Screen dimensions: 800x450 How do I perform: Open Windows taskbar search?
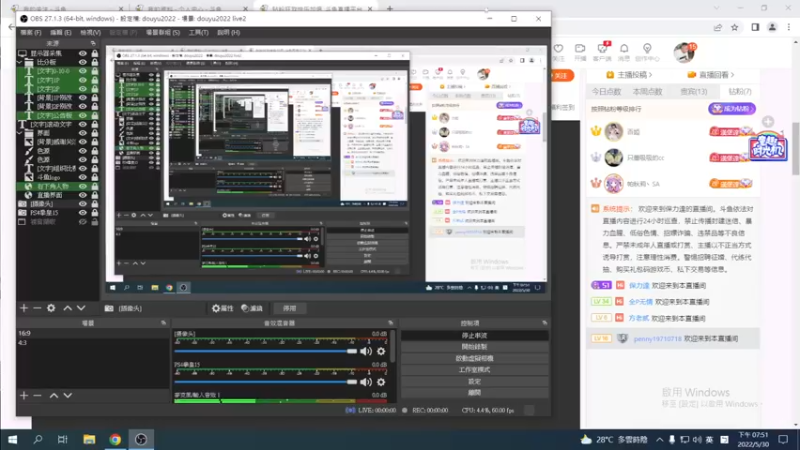click(x=38, y=439)
